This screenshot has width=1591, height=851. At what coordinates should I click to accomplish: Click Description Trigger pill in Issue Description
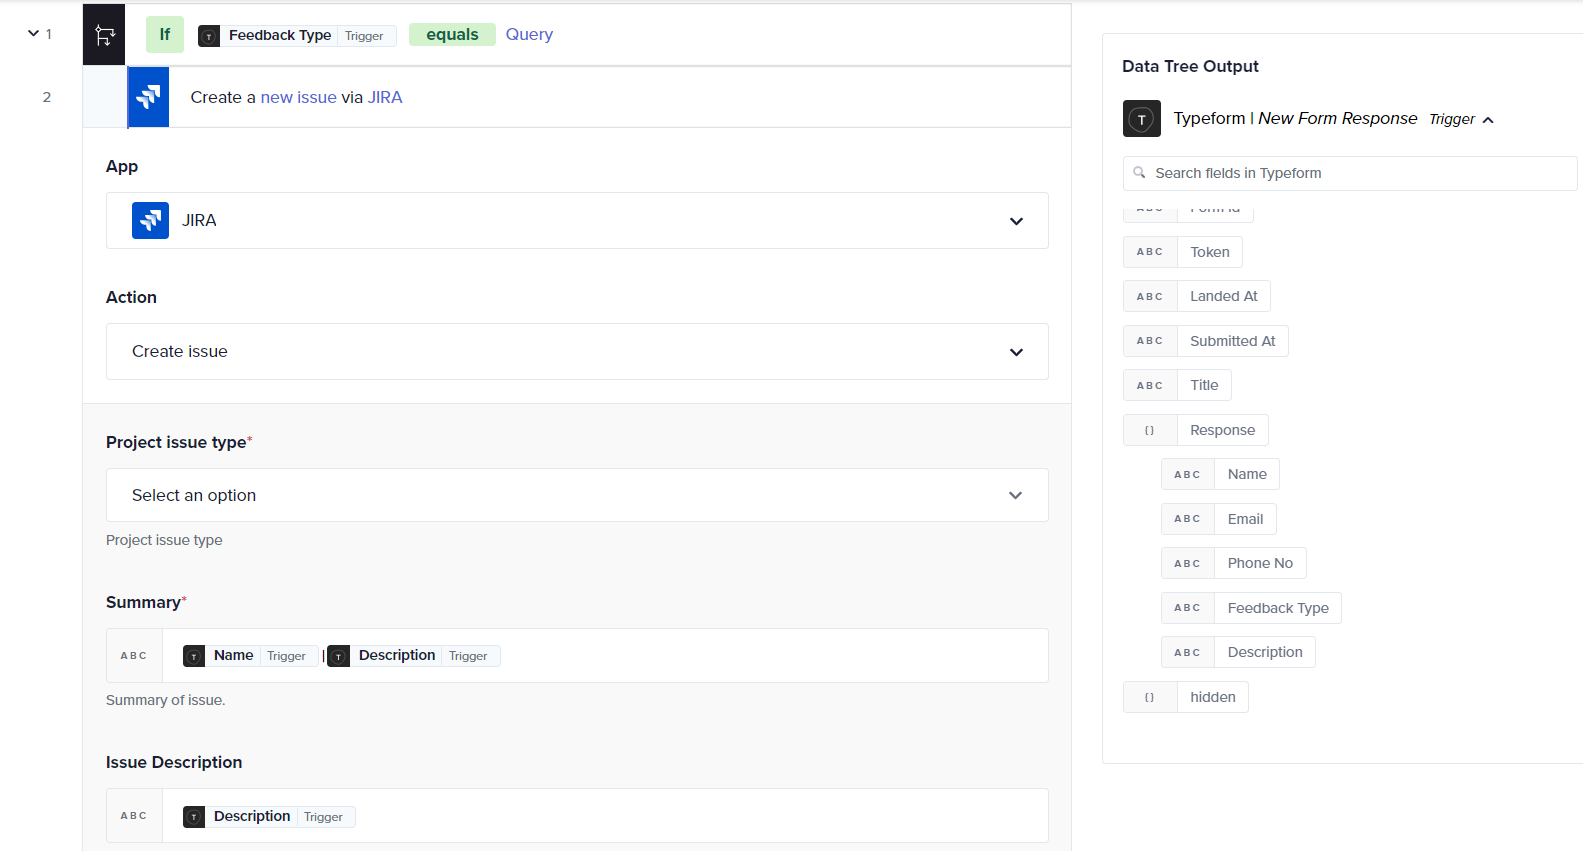tap(269, 817)
